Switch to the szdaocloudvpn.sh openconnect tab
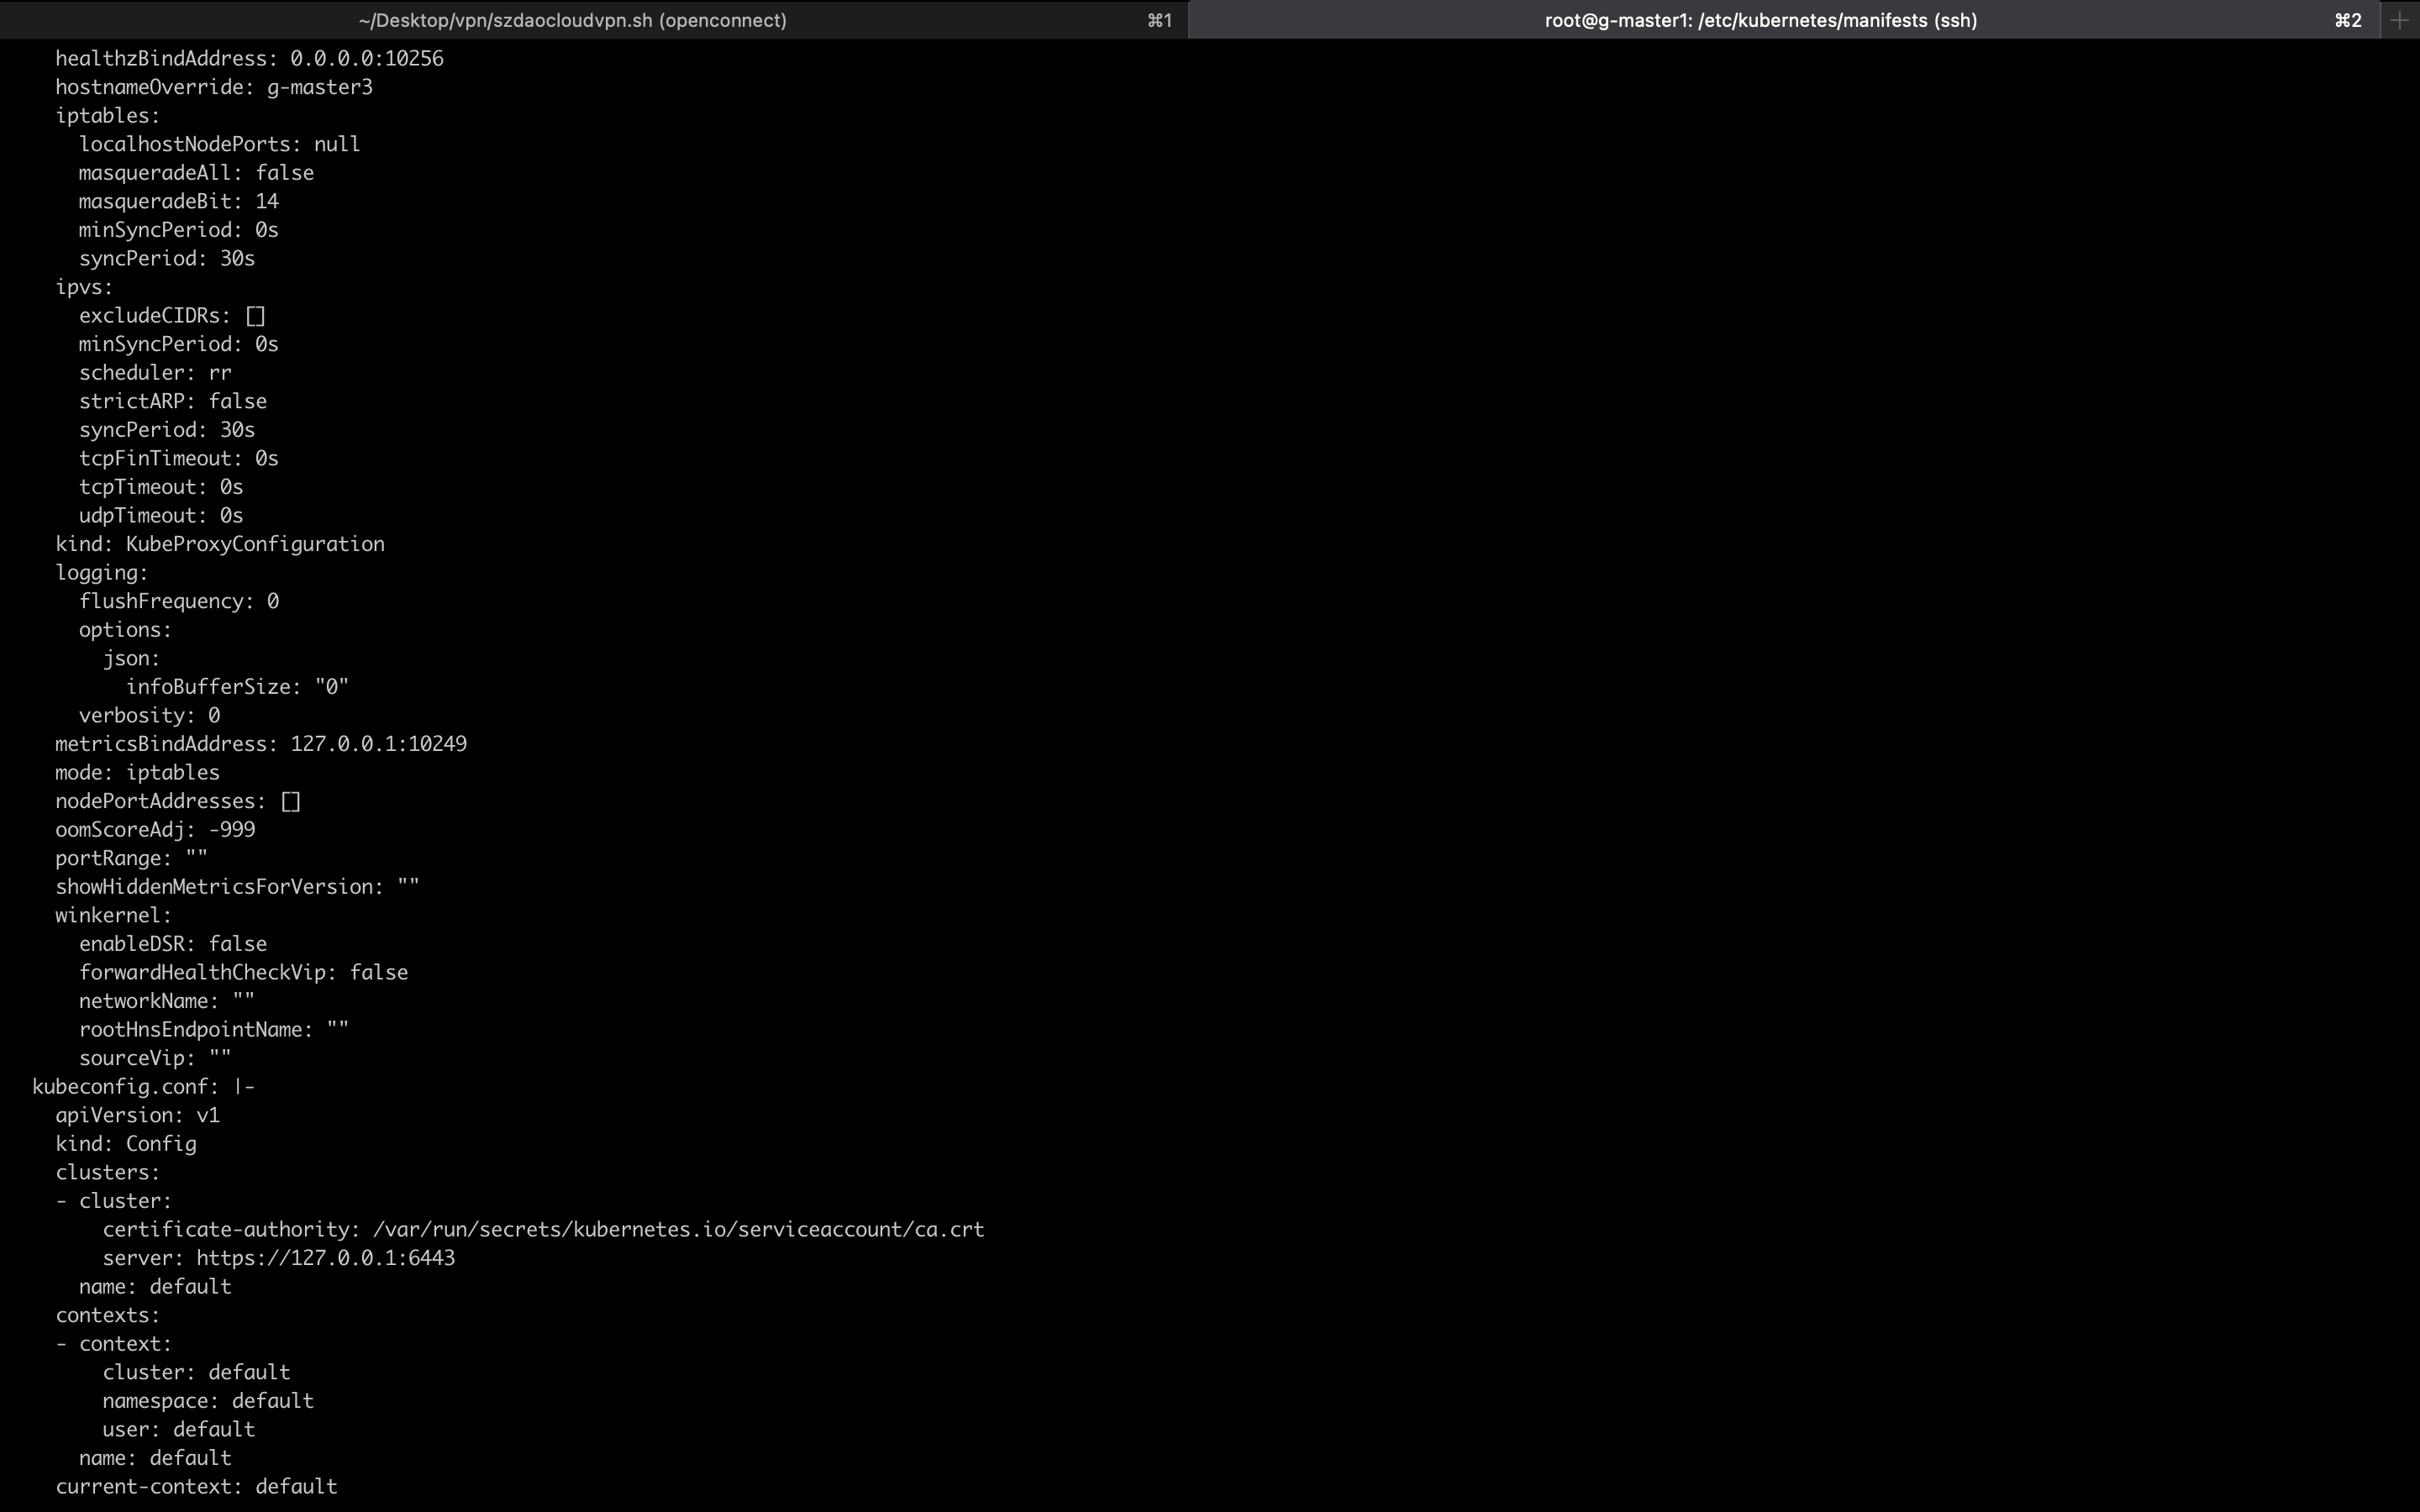The height and width of the screenshot is (1512, 2420). [x=572, y=20]
